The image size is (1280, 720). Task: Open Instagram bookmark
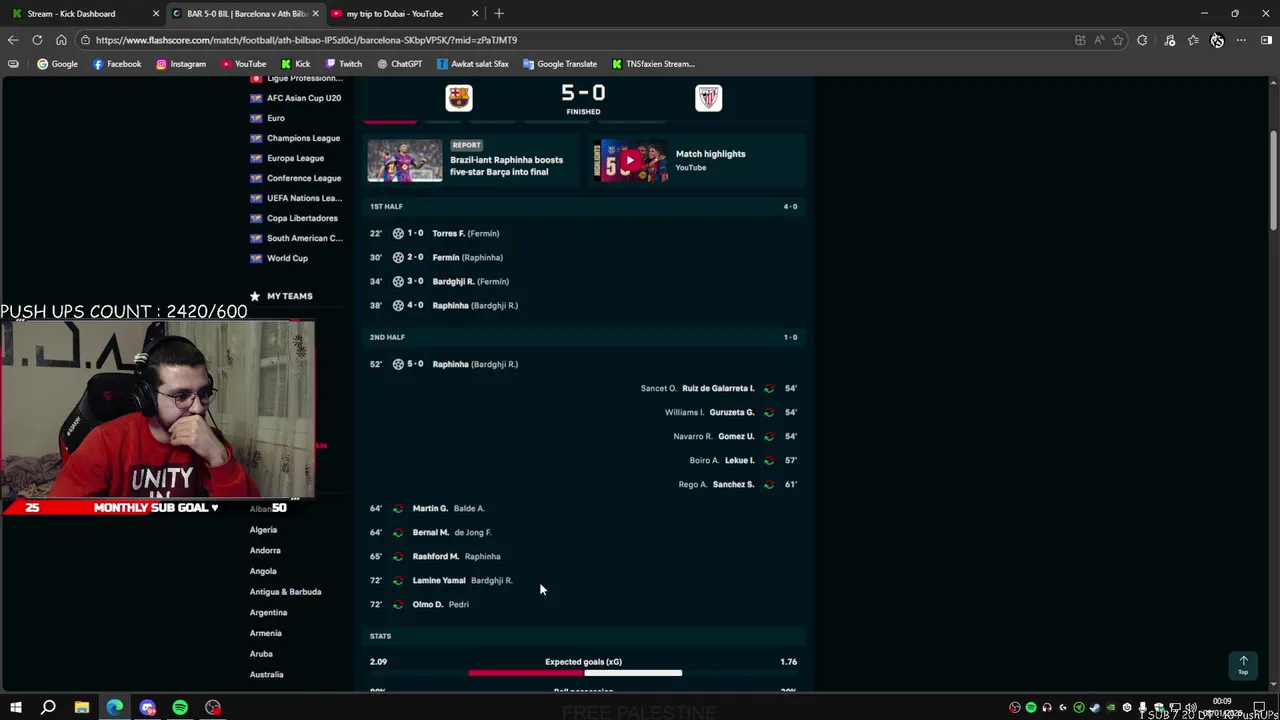coord(181,64)
